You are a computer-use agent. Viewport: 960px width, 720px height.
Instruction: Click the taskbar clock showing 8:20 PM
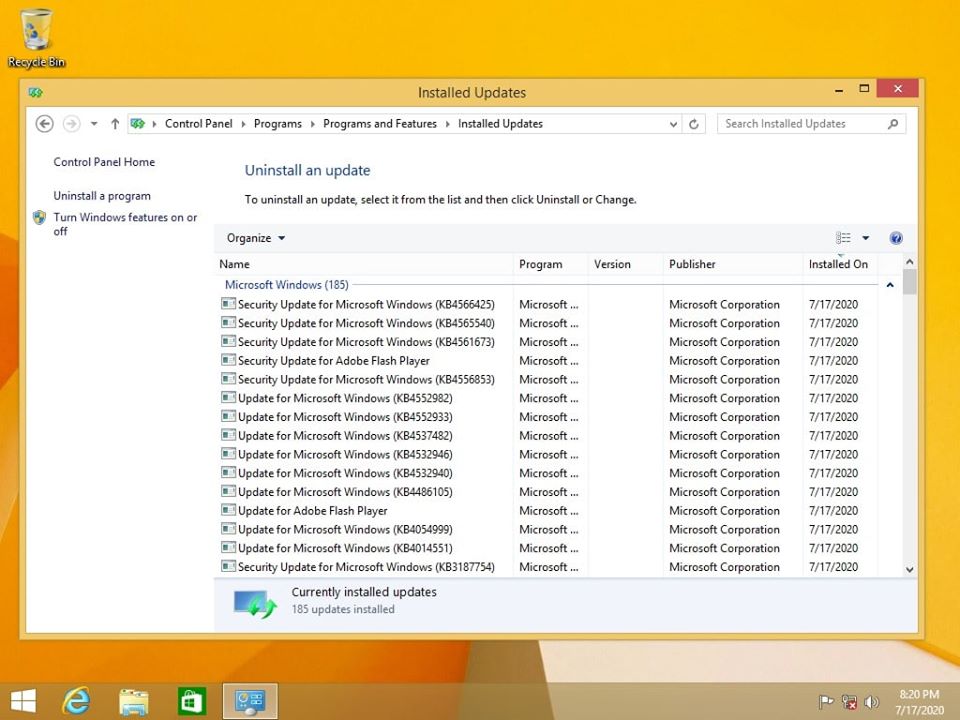tap(919, 702)
